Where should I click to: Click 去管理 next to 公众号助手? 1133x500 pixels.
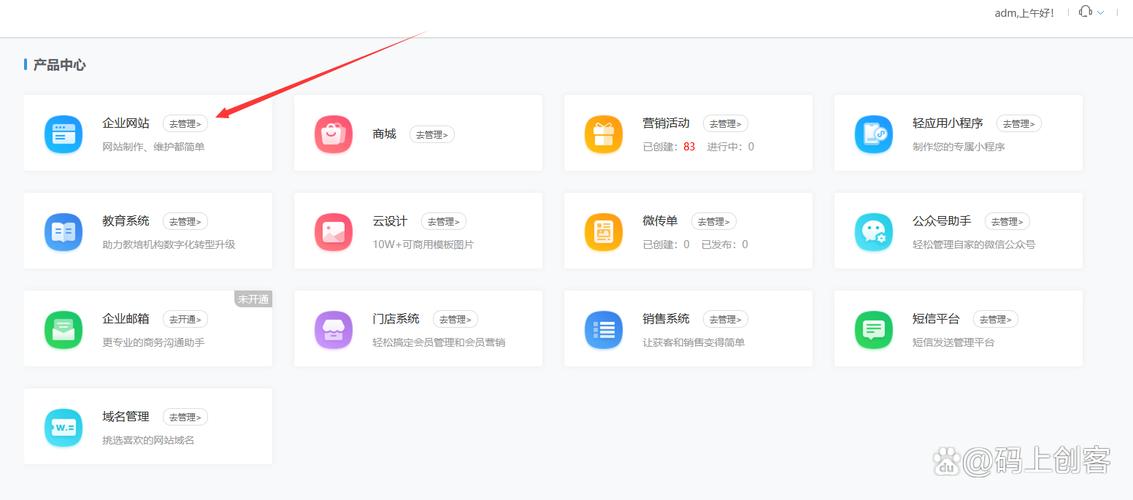[1007, 221]
